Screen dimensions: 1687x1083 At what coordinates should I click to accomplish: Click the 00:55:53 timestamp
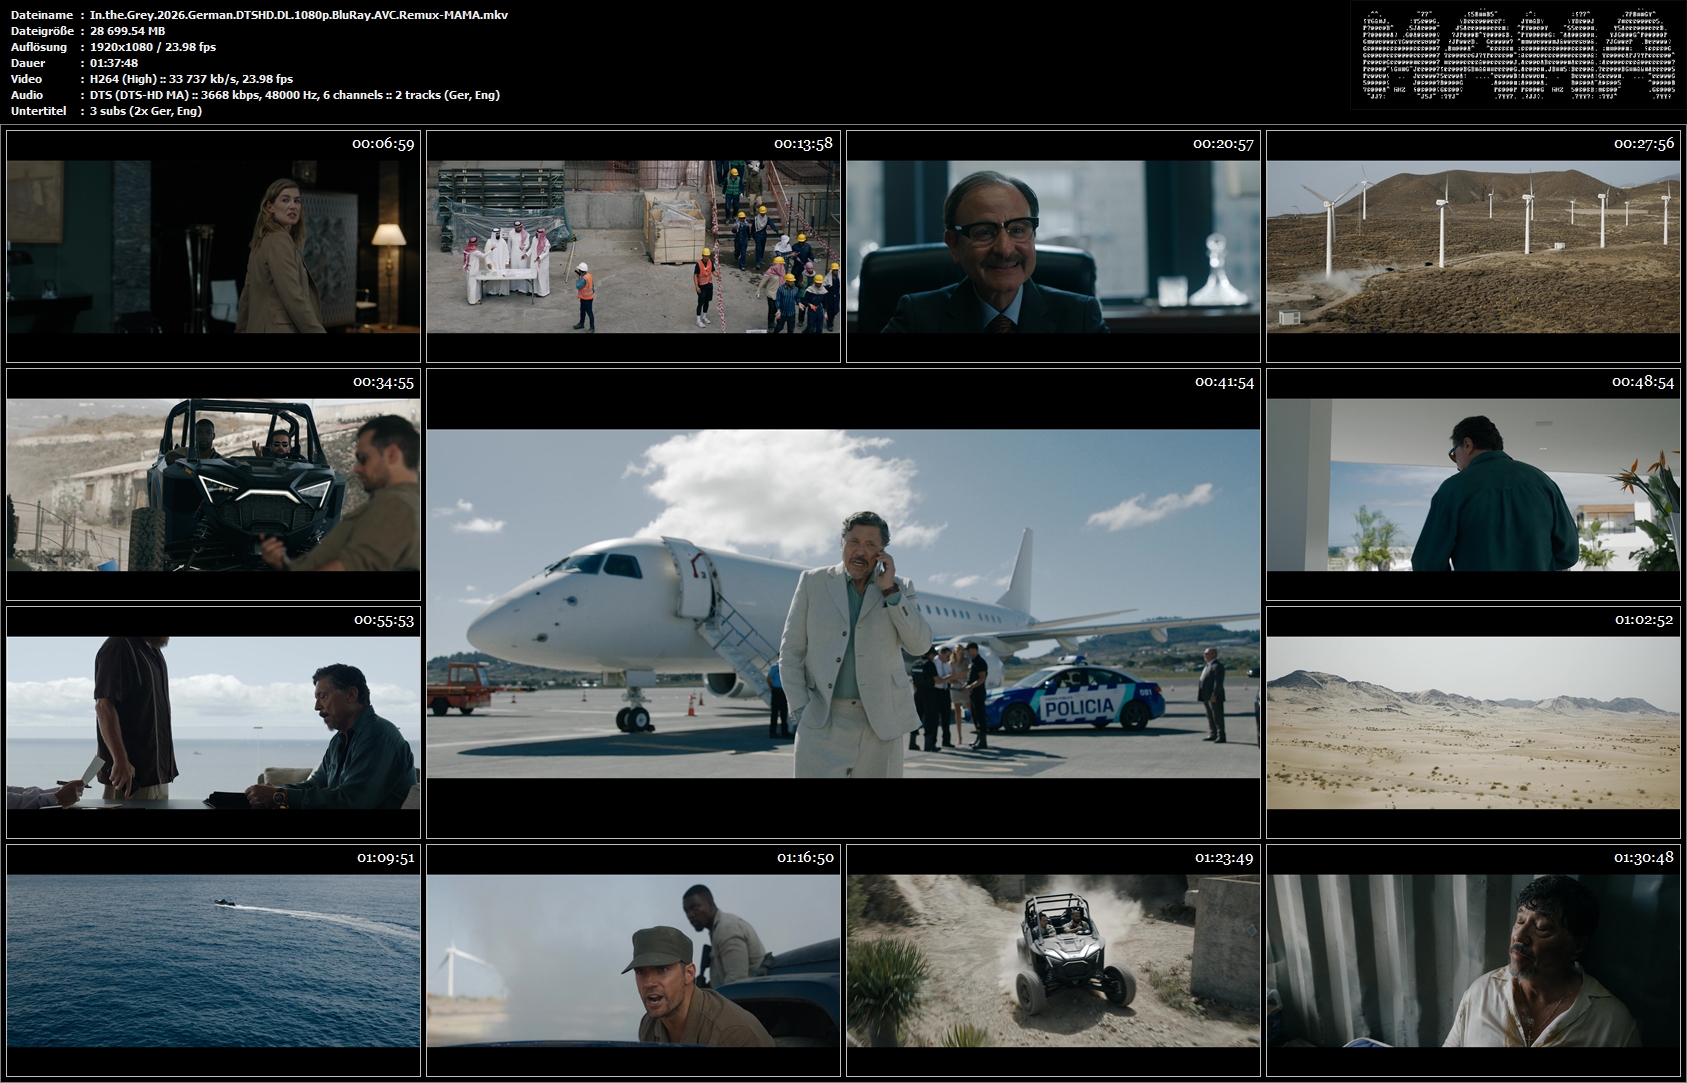click(x=384, y=620)
